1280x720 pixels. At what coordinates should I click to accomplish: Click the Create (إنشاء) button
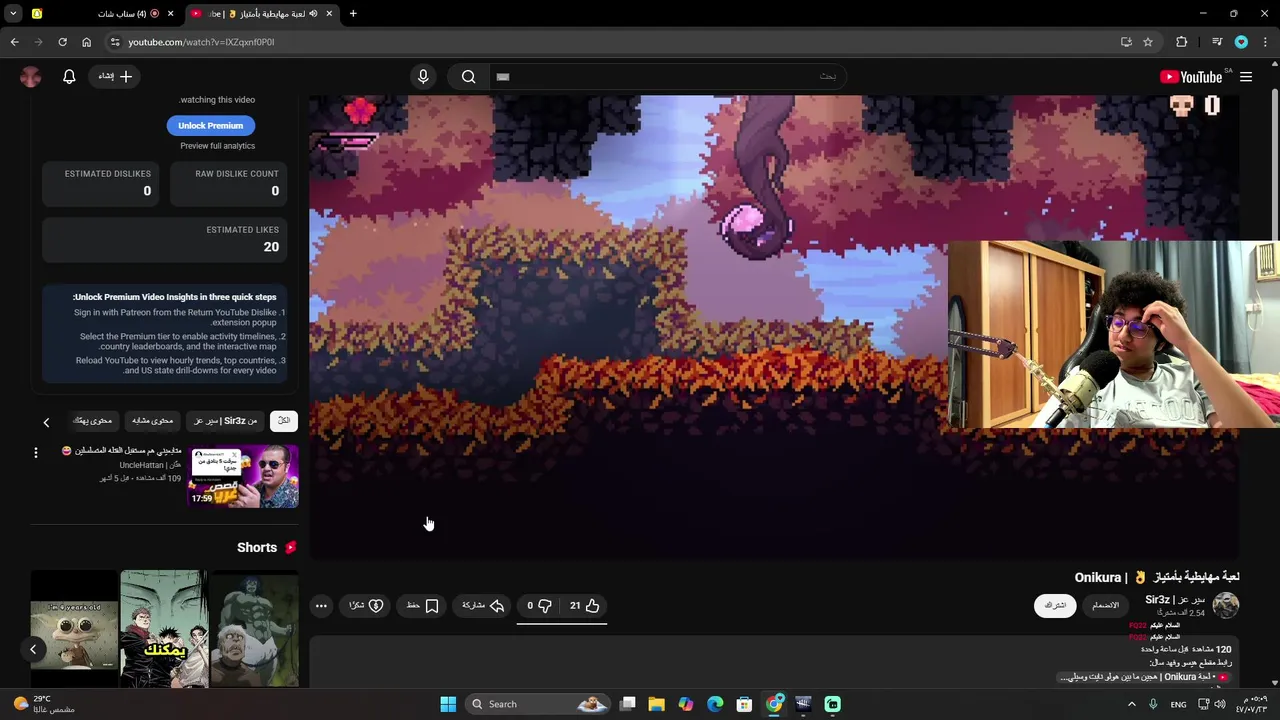[x=115, y=77]
